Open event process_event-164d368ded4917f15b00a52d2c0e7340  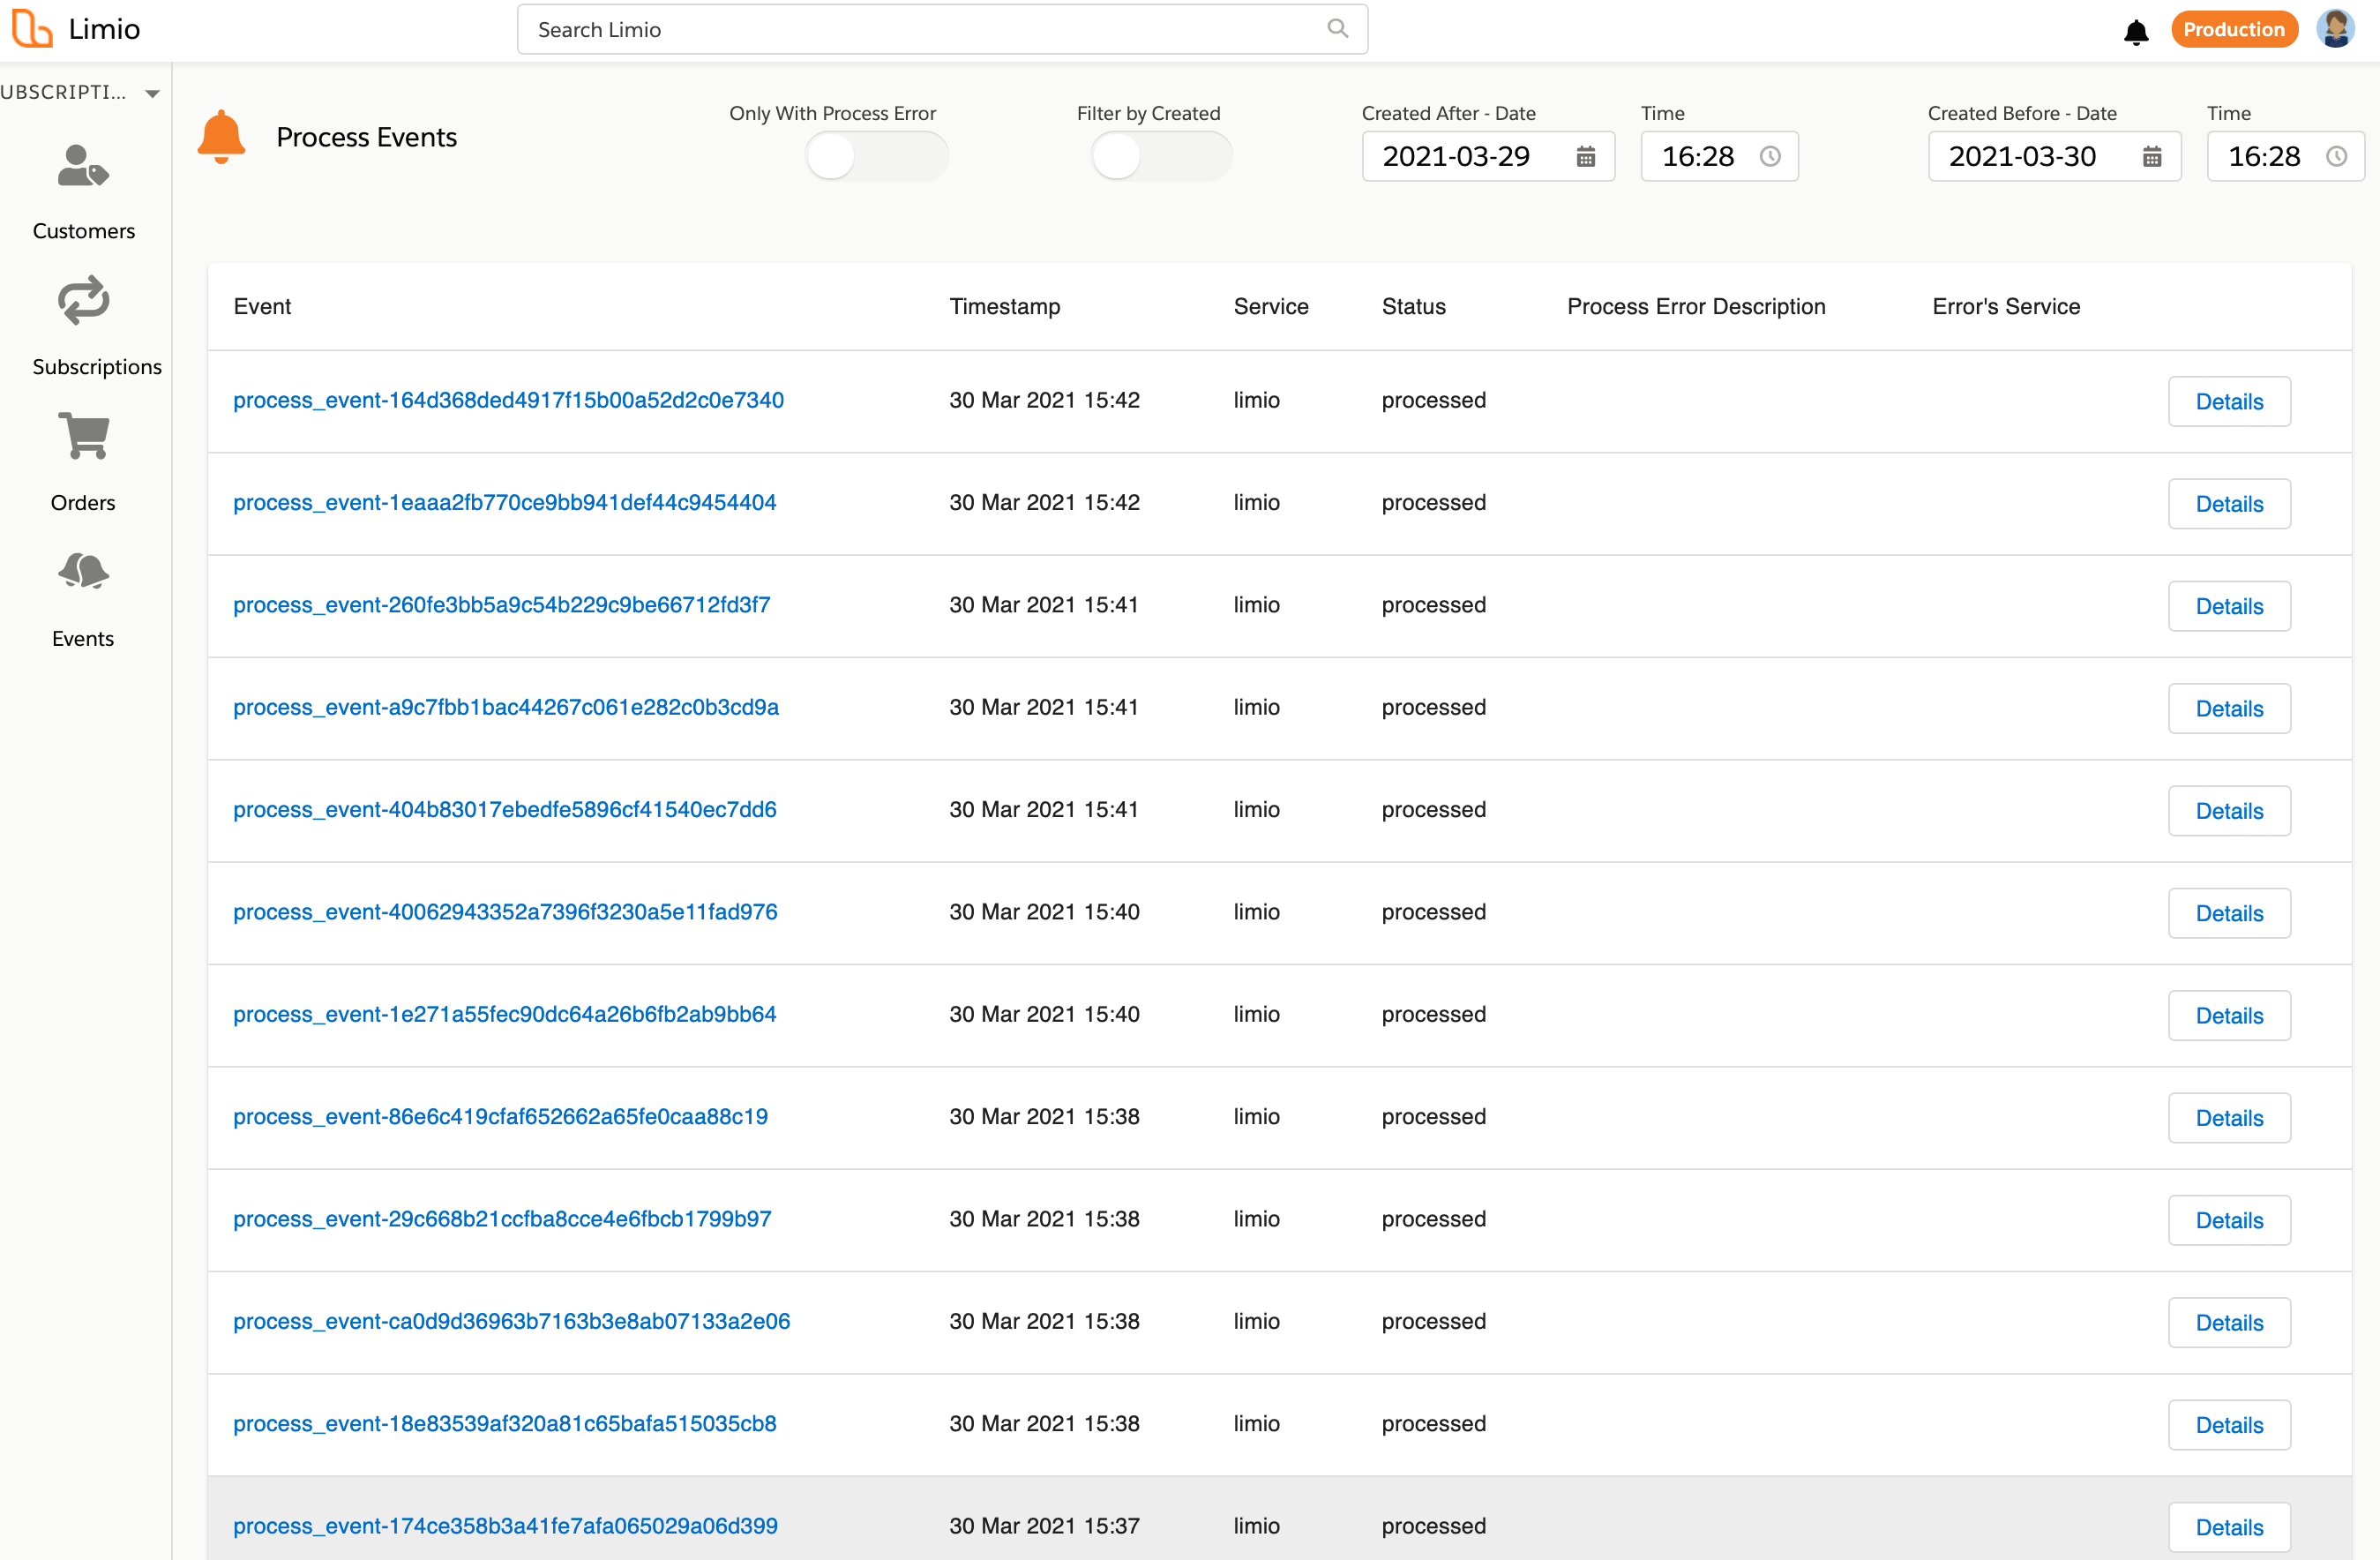508,400
